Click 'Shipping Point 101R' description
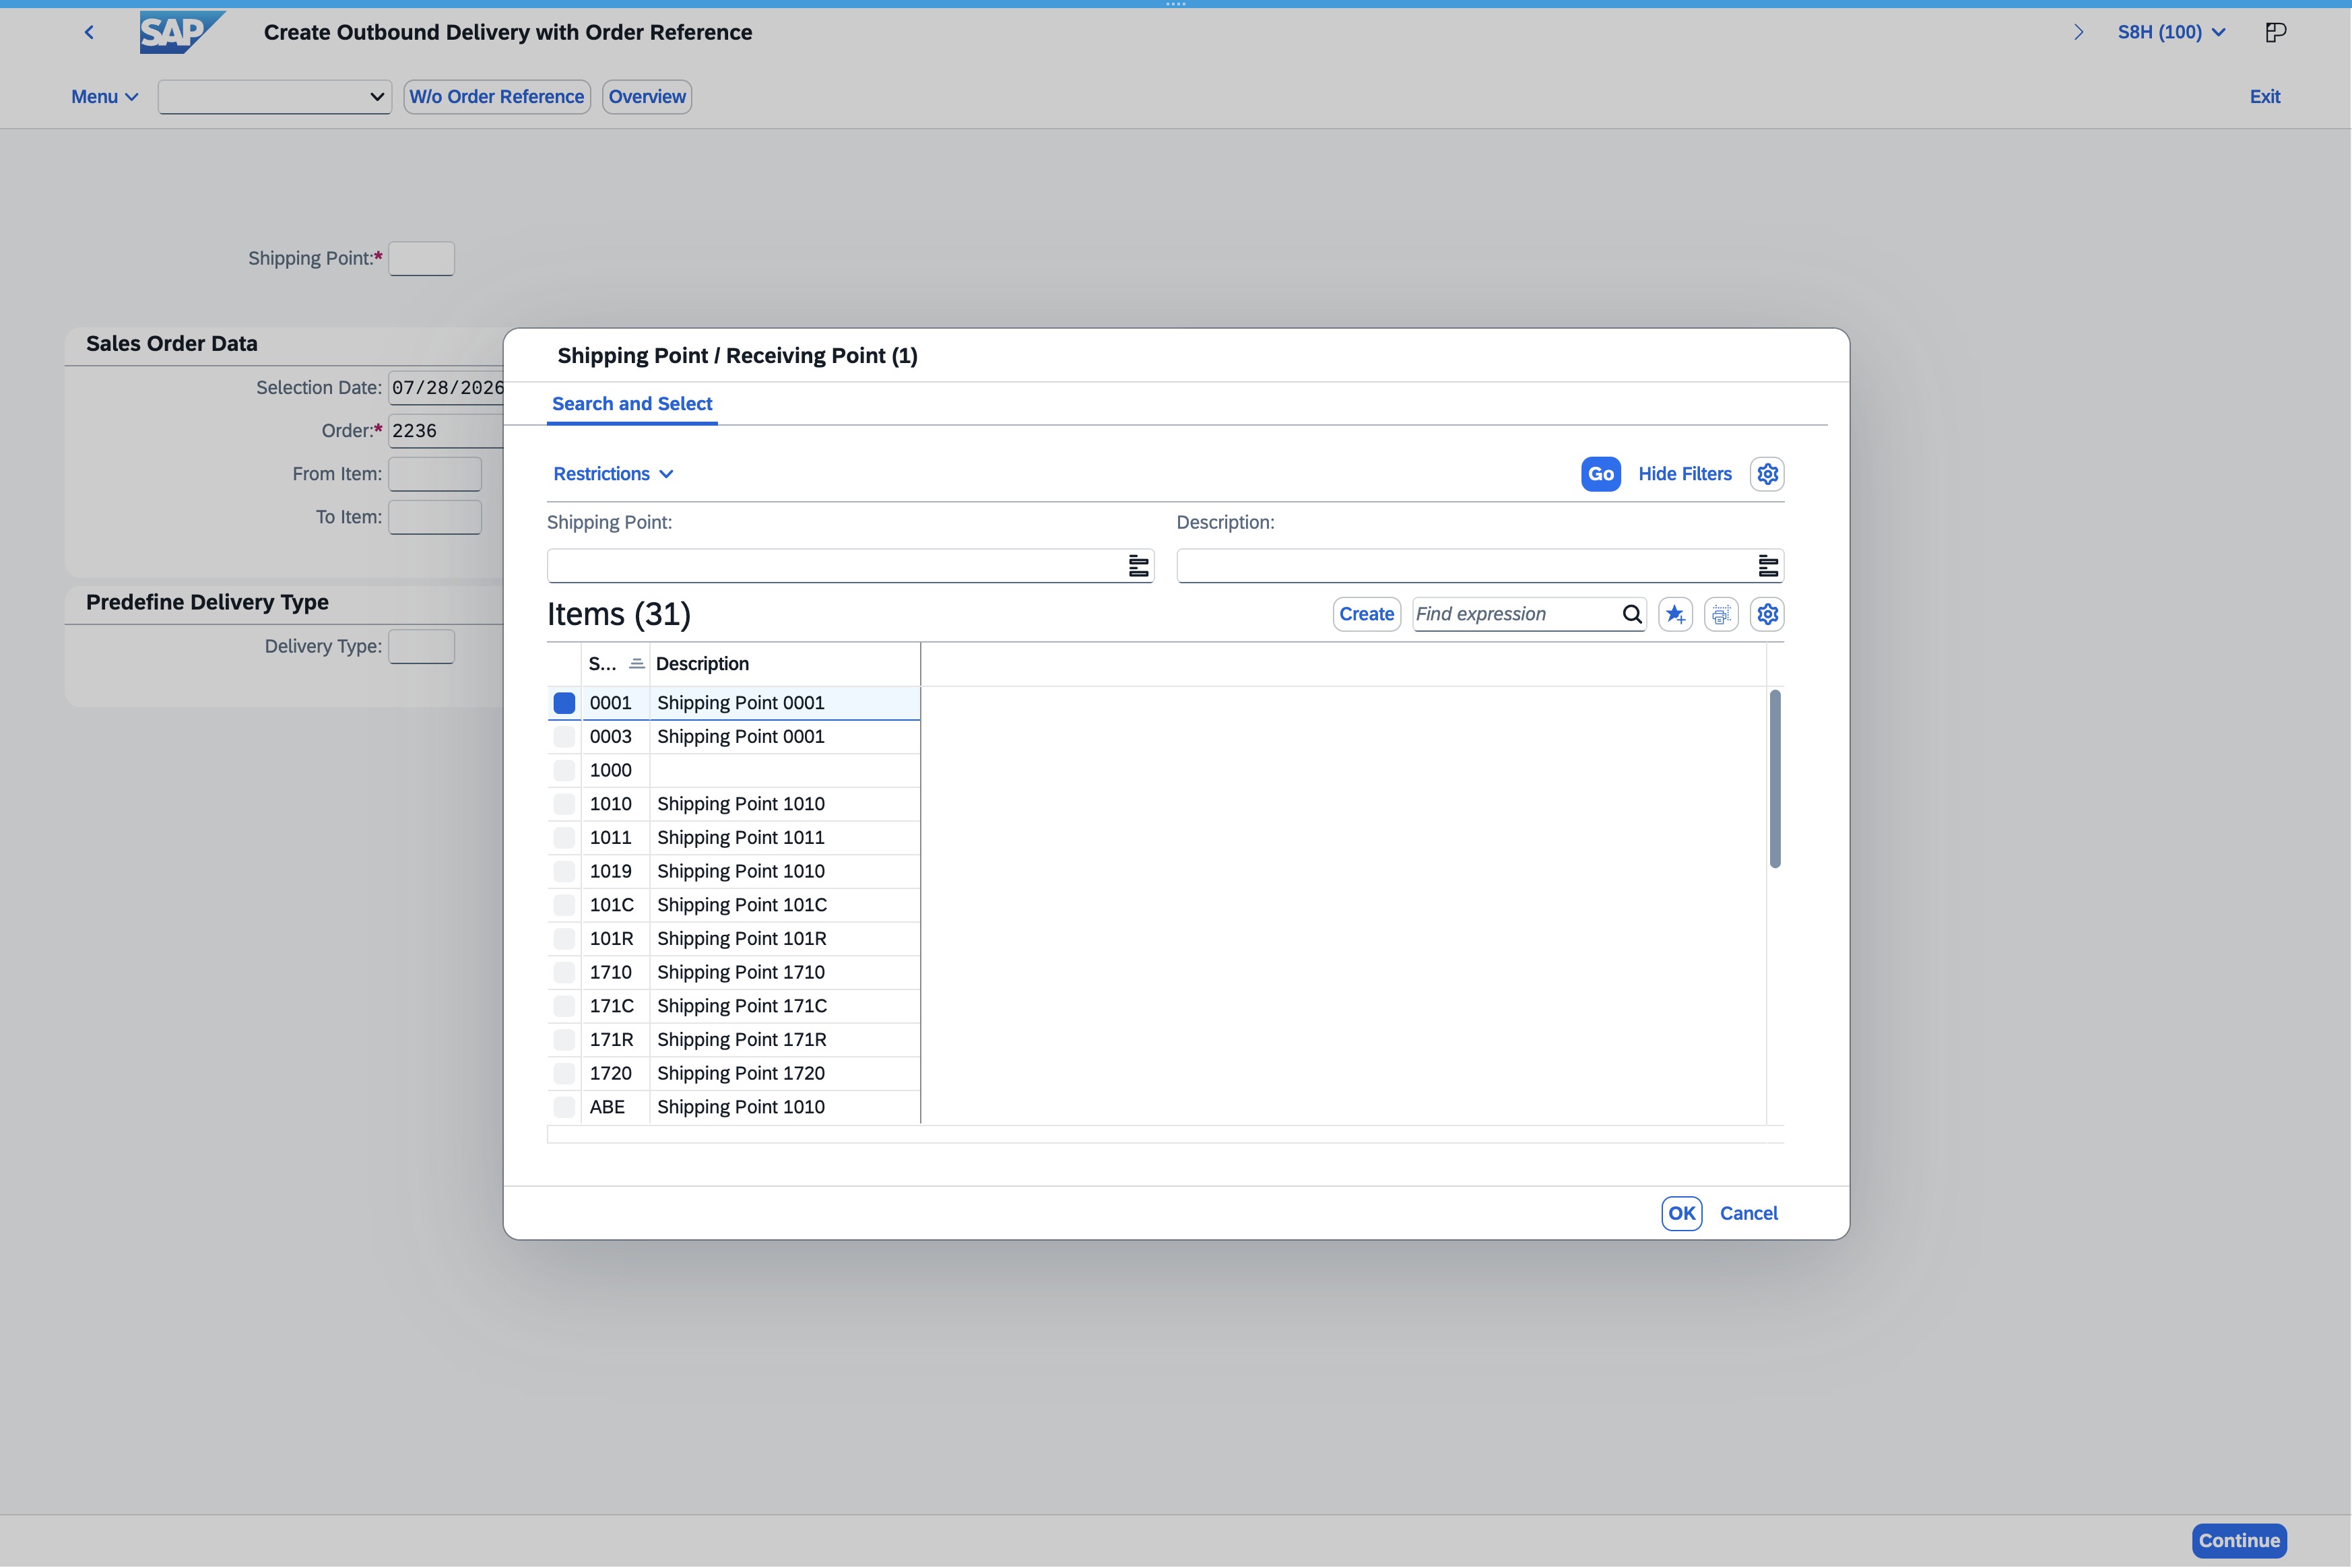 (741, 939)
